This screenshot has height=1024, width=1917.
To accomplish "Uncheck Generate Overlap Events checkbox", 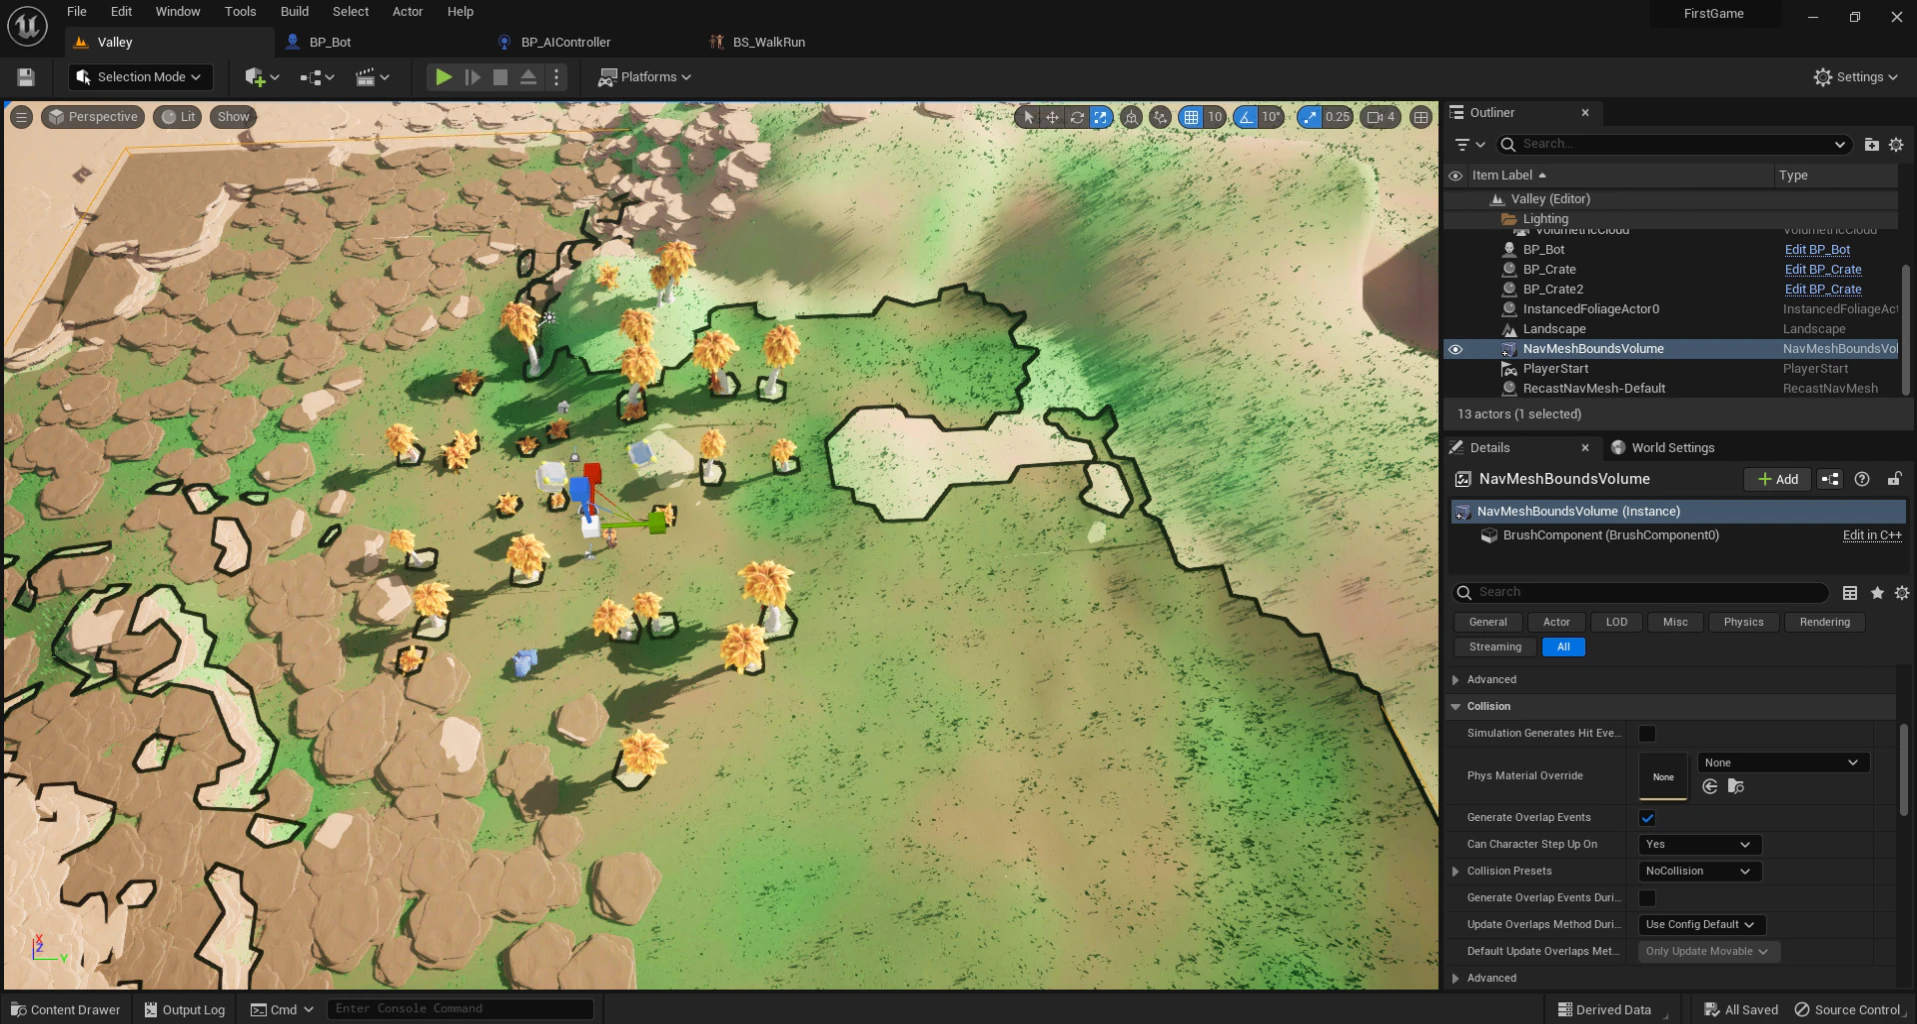I will pos(1647,818).
